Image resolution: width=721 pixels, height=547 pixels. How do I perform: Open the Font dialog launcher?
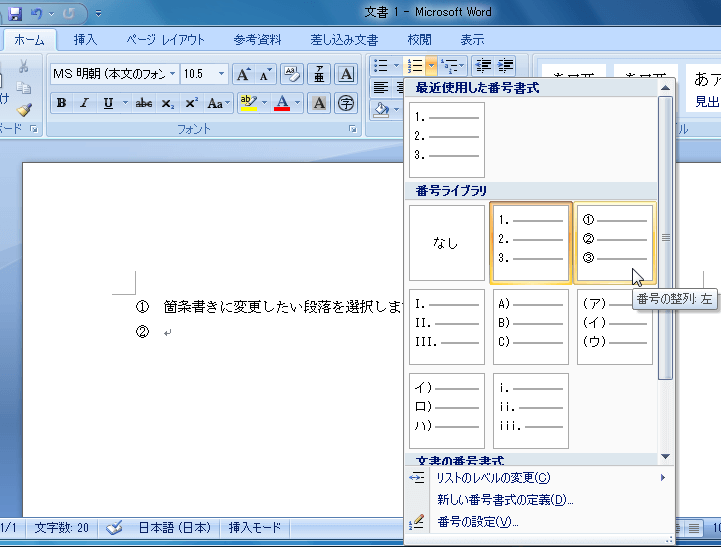(353, 130)
